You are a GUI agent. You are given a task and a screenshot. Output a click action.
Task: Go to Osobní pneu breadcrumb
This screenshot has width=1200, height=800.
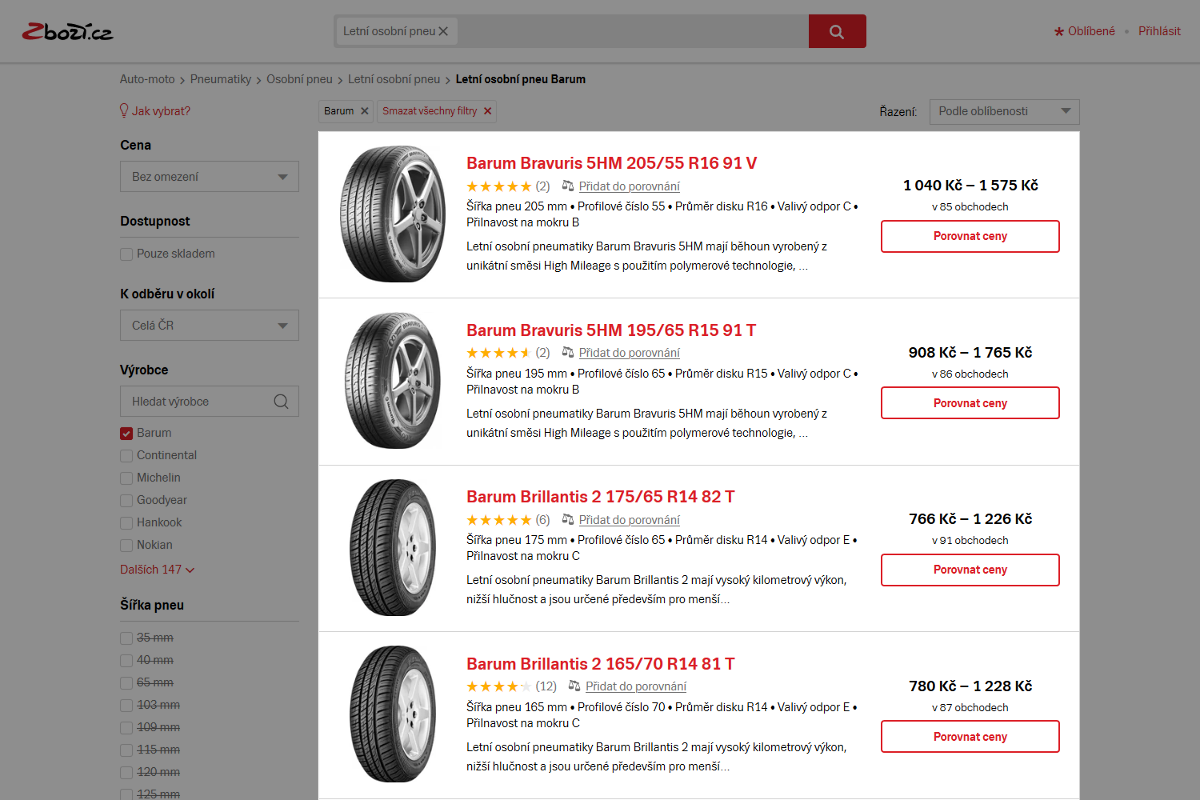tap(299, 79)
